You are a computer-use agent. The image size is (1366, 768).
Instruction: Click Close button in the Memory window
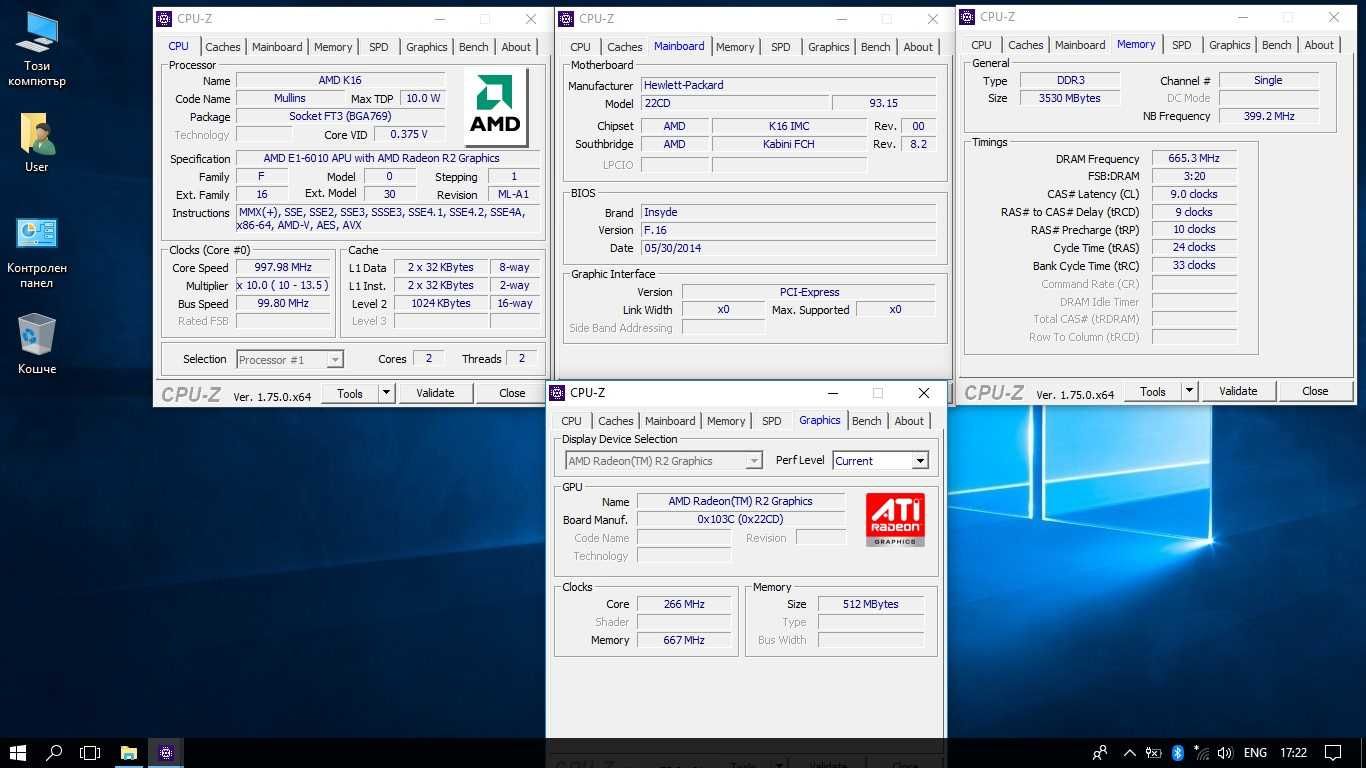point(1315,391)
